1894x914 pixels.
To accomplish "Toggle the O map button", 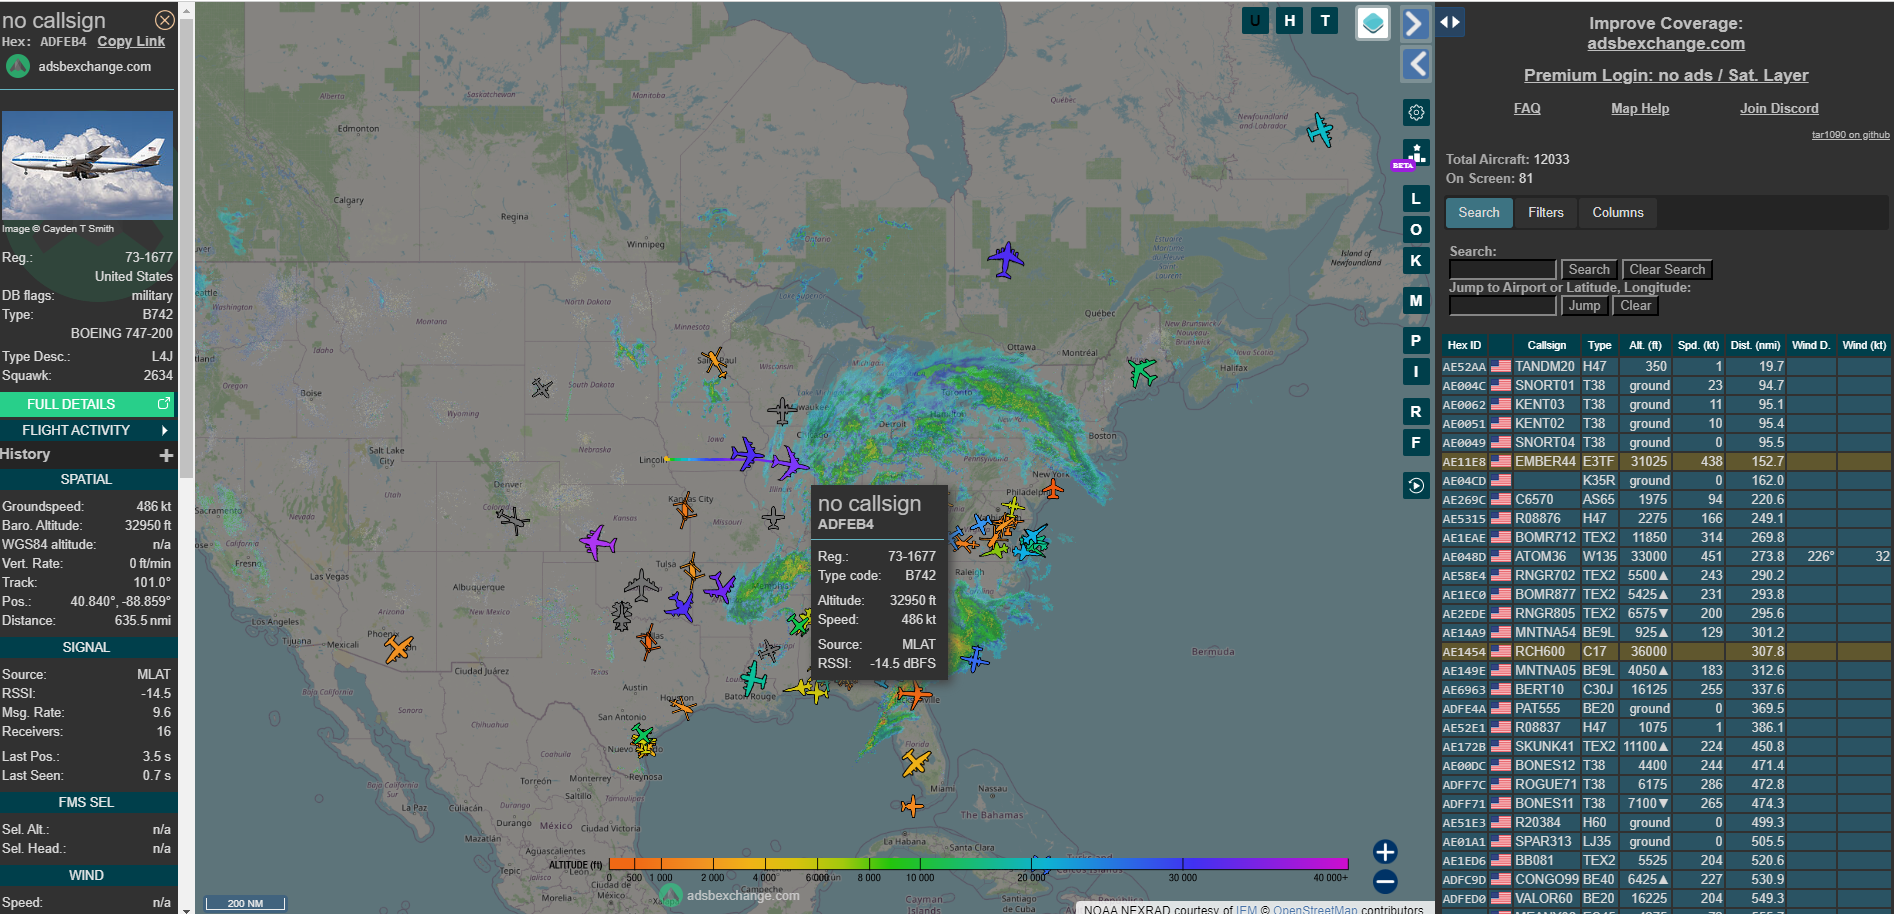I will 1416,229.
